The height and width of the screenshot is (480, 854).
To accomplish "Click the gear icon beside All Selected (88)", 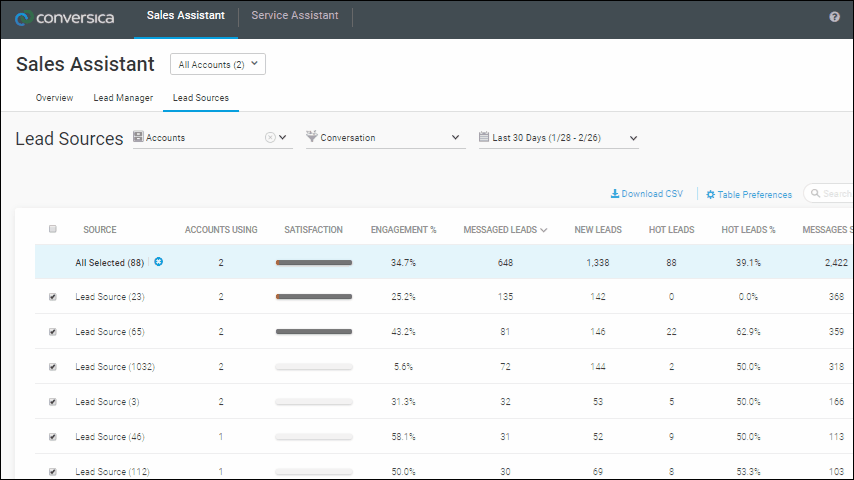I will pyautogui.click(x=158, y=262).
